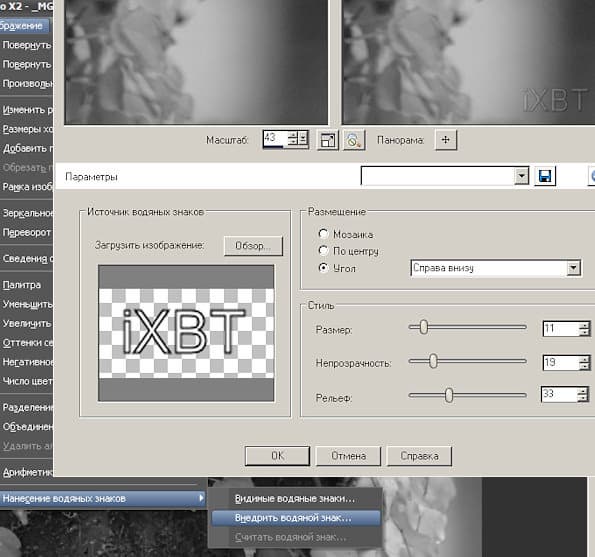This screenshot has height=557, width=595.
Task: Select Негативное menu item
Action: [x=27, y=362]
